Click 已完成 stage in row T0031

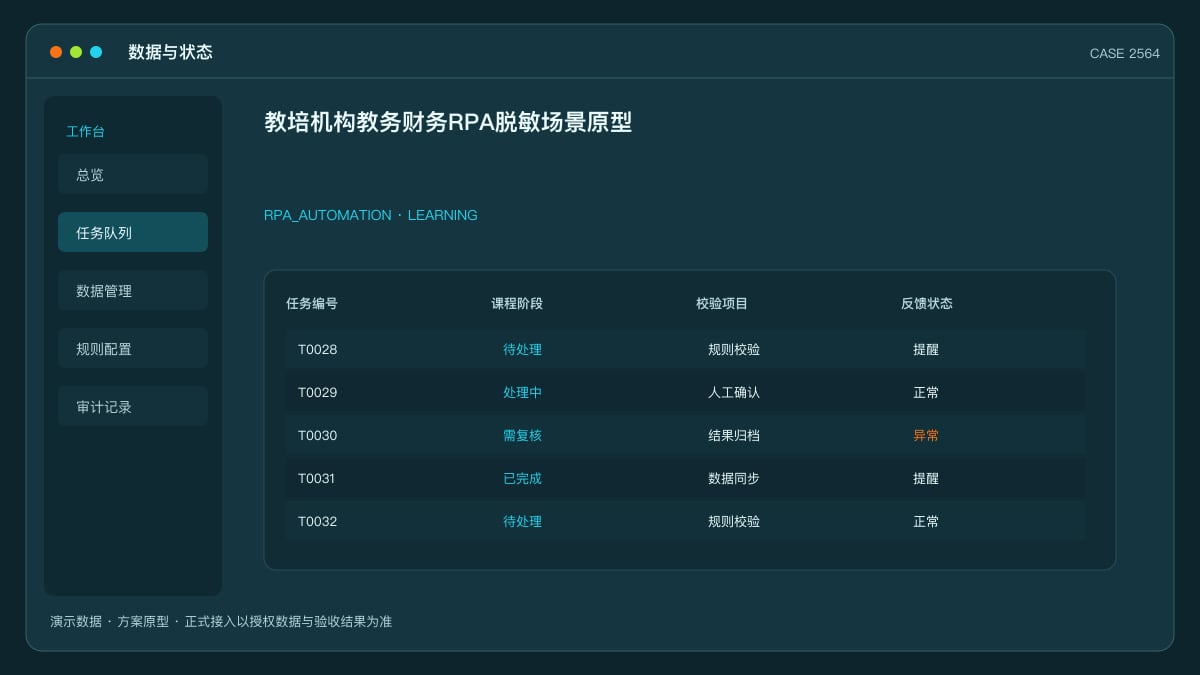523,478
